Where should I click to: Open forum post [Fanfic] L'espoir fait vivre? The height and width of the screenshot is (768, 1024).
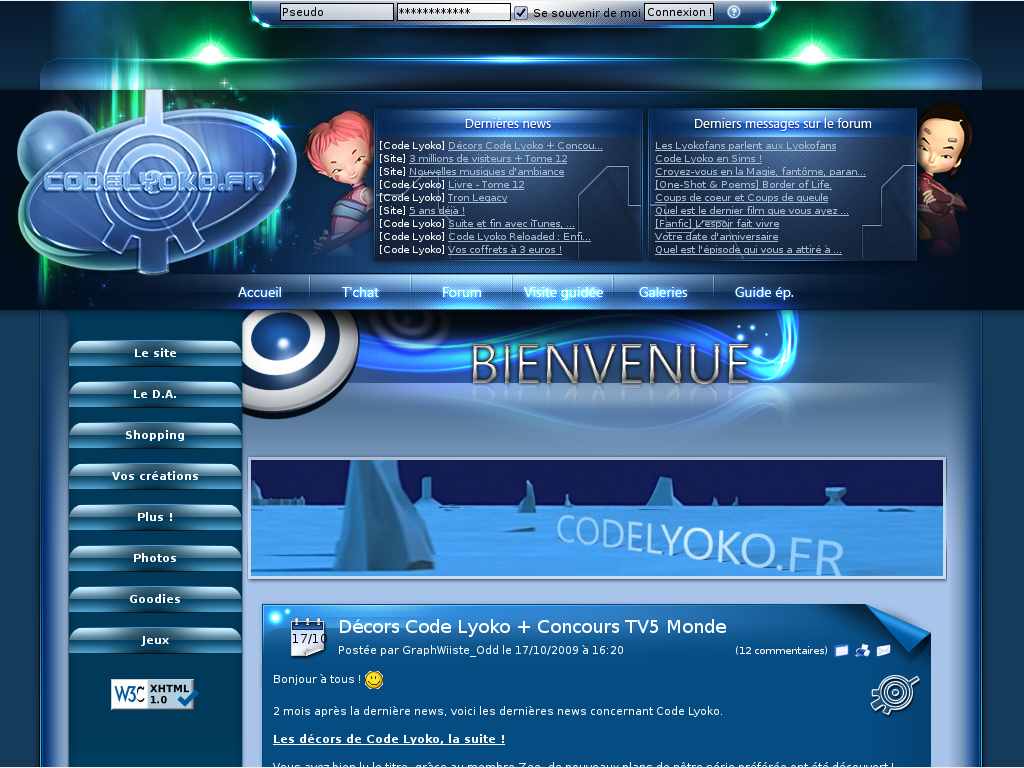[717, 224]
